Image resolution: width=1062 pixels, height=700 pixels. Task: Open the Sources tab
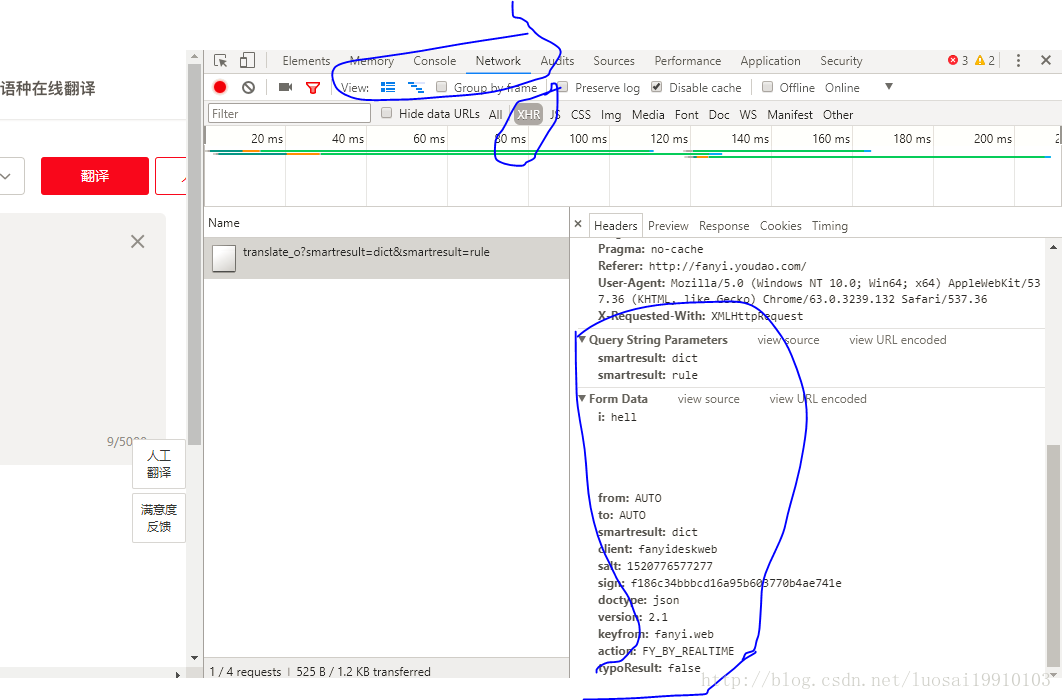click(614, 61)
